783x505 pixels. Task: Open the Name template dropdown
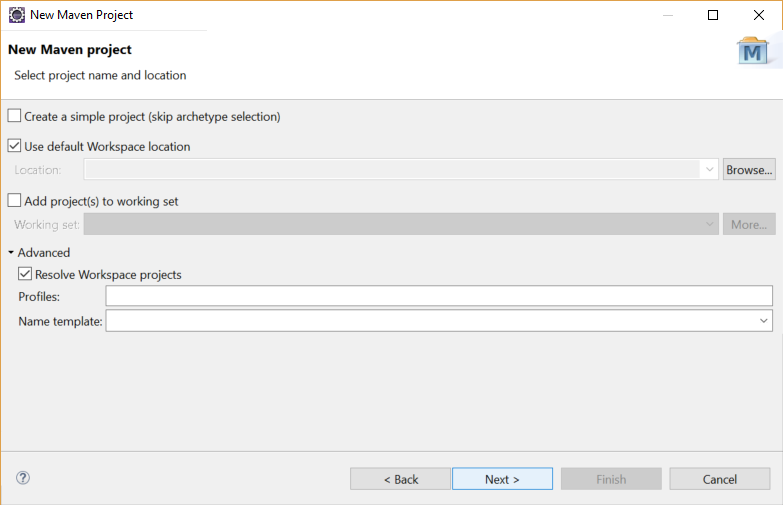point(764,321)
